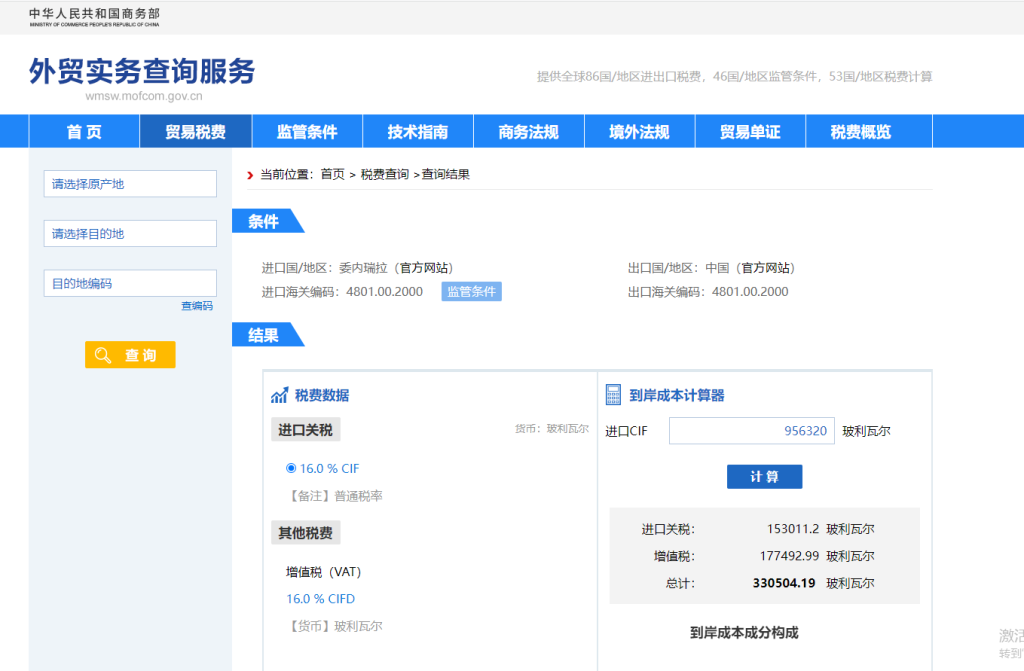Click the total value 330504.19
This screenshot has height=671, width=1024.
(784, 583)
